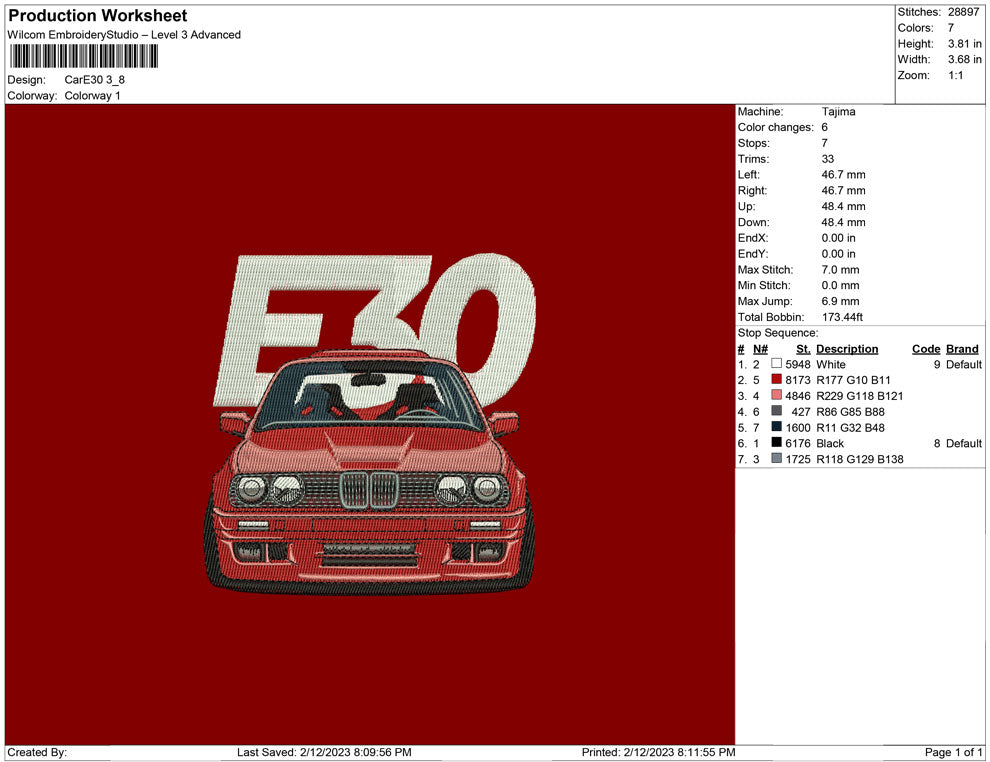Click the Zoom 1:1 value
Screen dimensions: 990x762
click(955, 76)
